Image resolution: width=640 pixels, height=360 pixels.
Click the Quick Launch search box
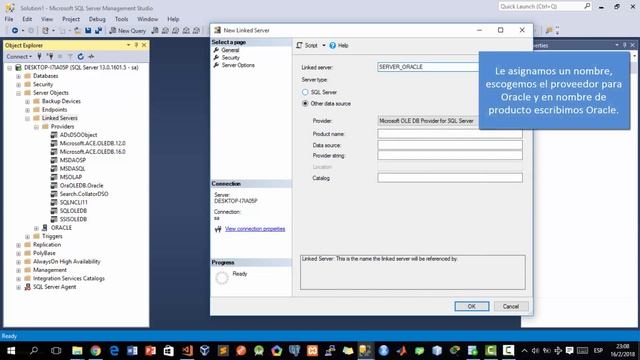tap(544, 7)
